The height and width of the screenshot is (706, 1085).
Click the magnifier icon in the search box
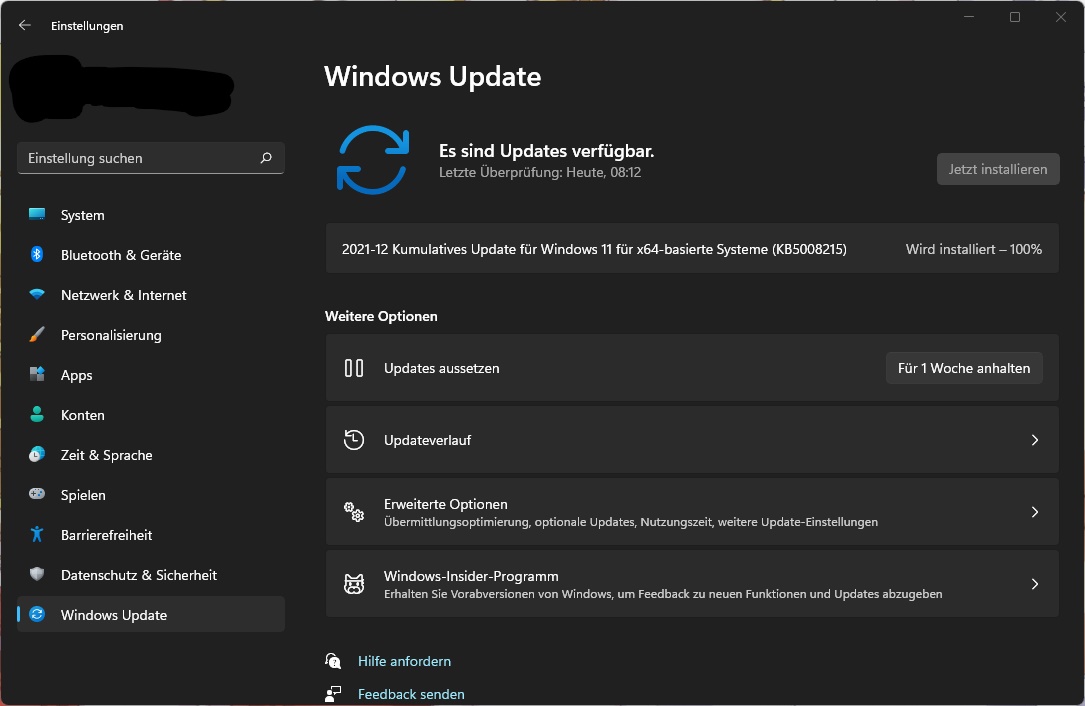tap(266, 158)
